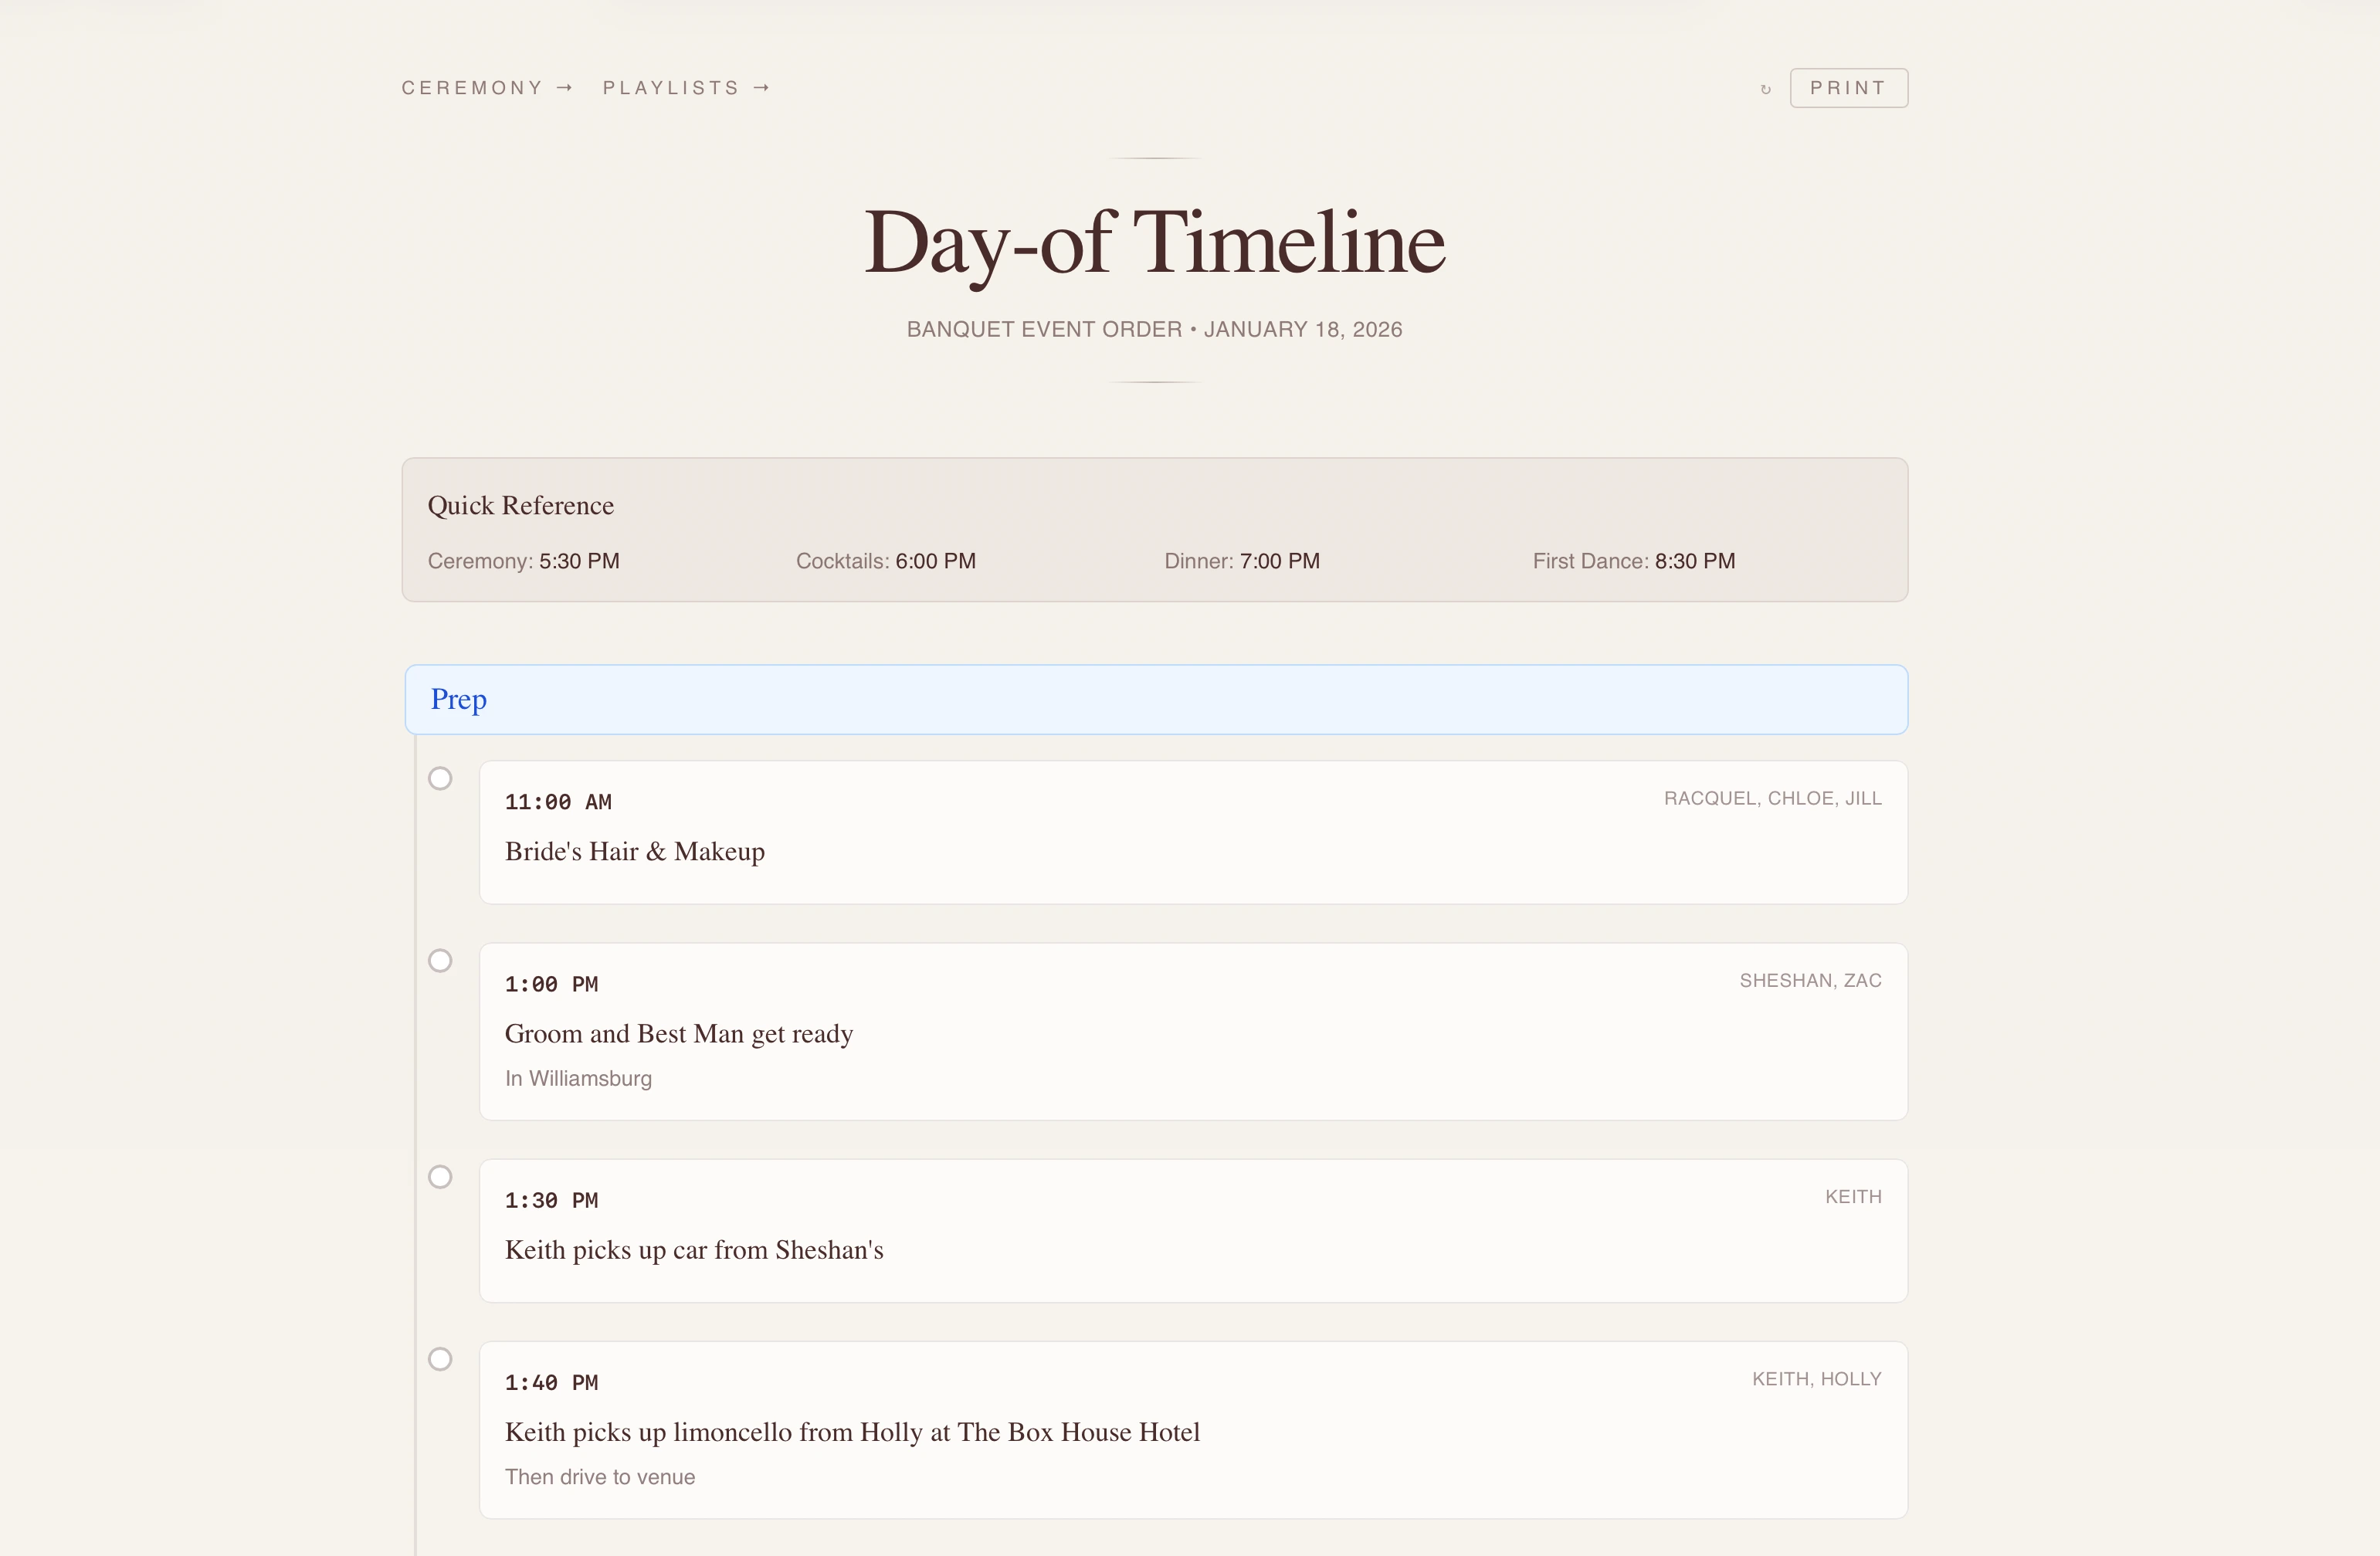The height and width of the screenshot is (1556, 2380).
Task: Select the Keith picks up limoncello card
Action: pos(1193,1429)
